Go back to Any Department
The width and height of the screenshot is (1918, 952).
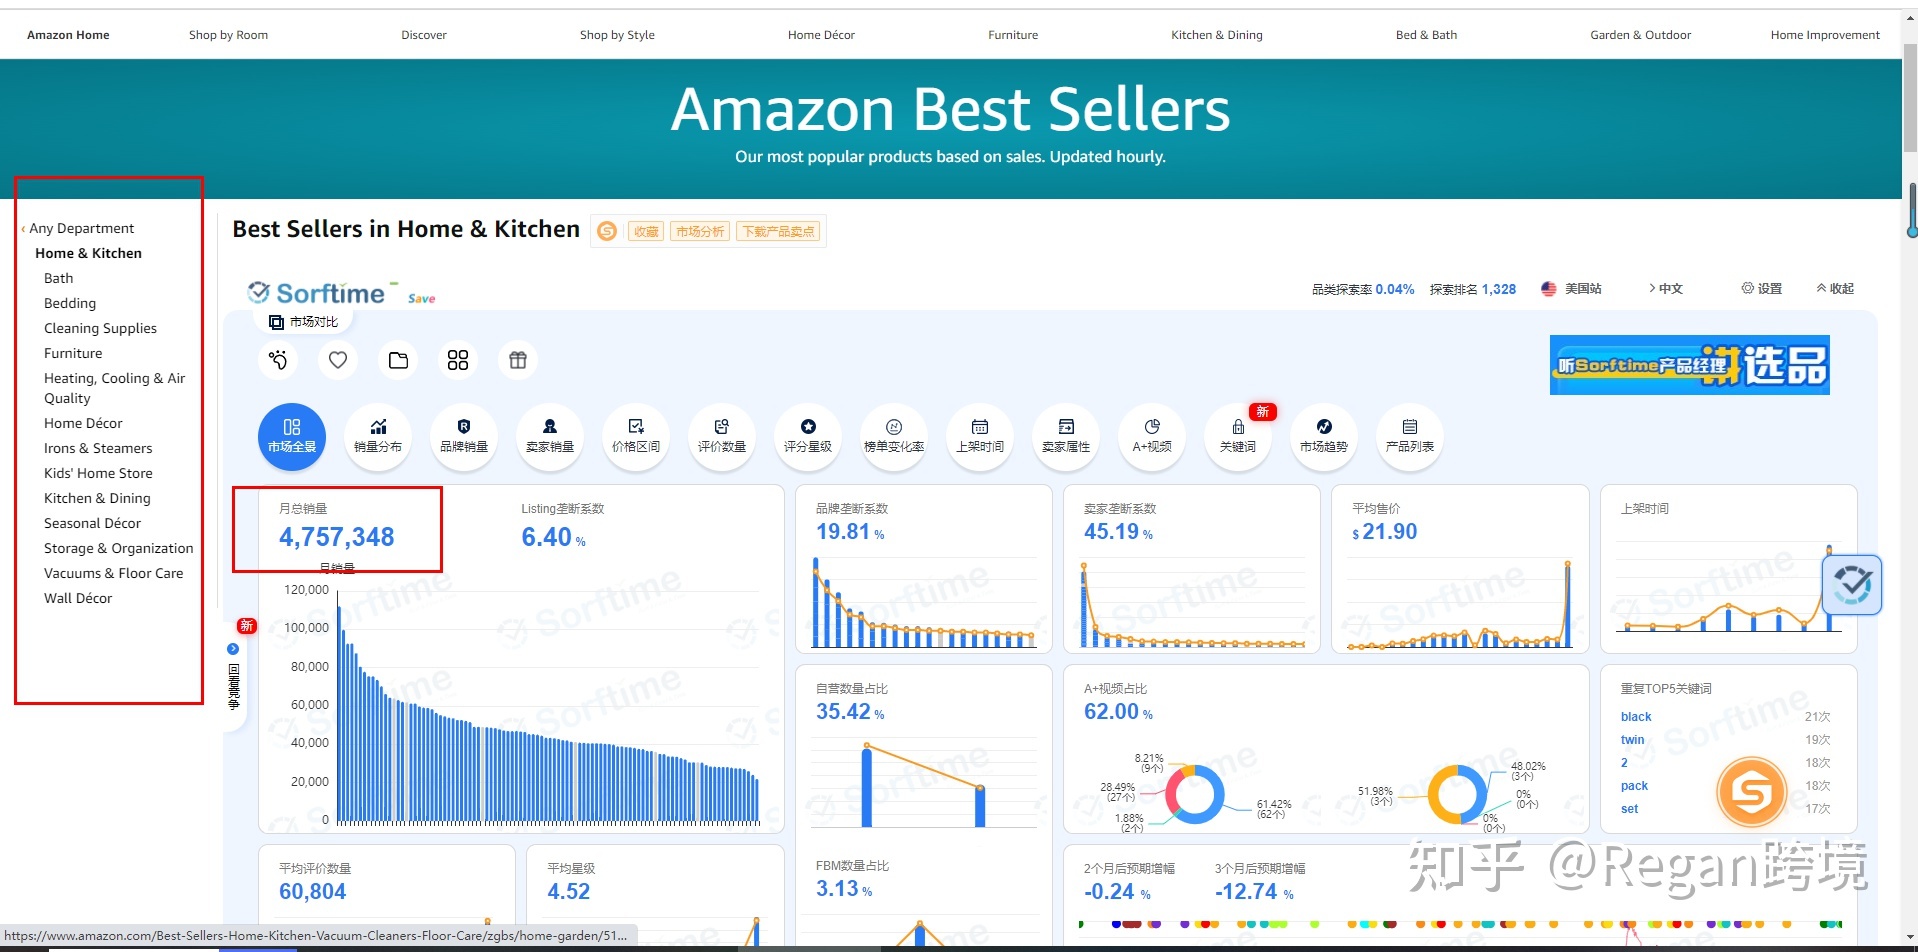[x=78, y=228]
